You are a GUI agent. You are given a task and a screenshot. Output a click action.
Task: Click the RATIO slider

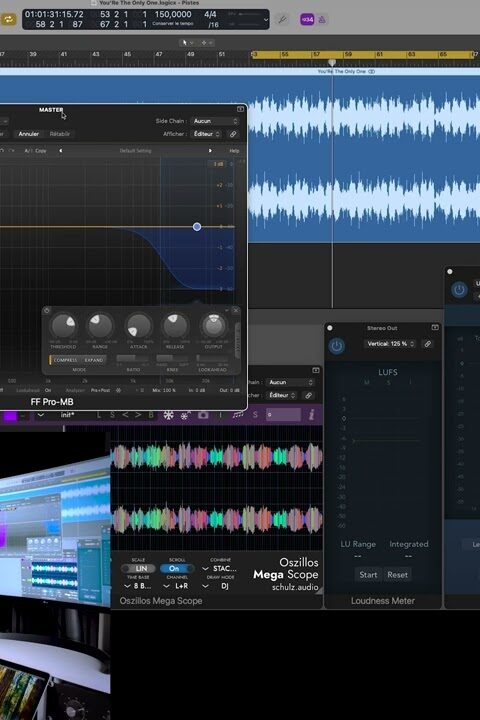coord(133,359)
